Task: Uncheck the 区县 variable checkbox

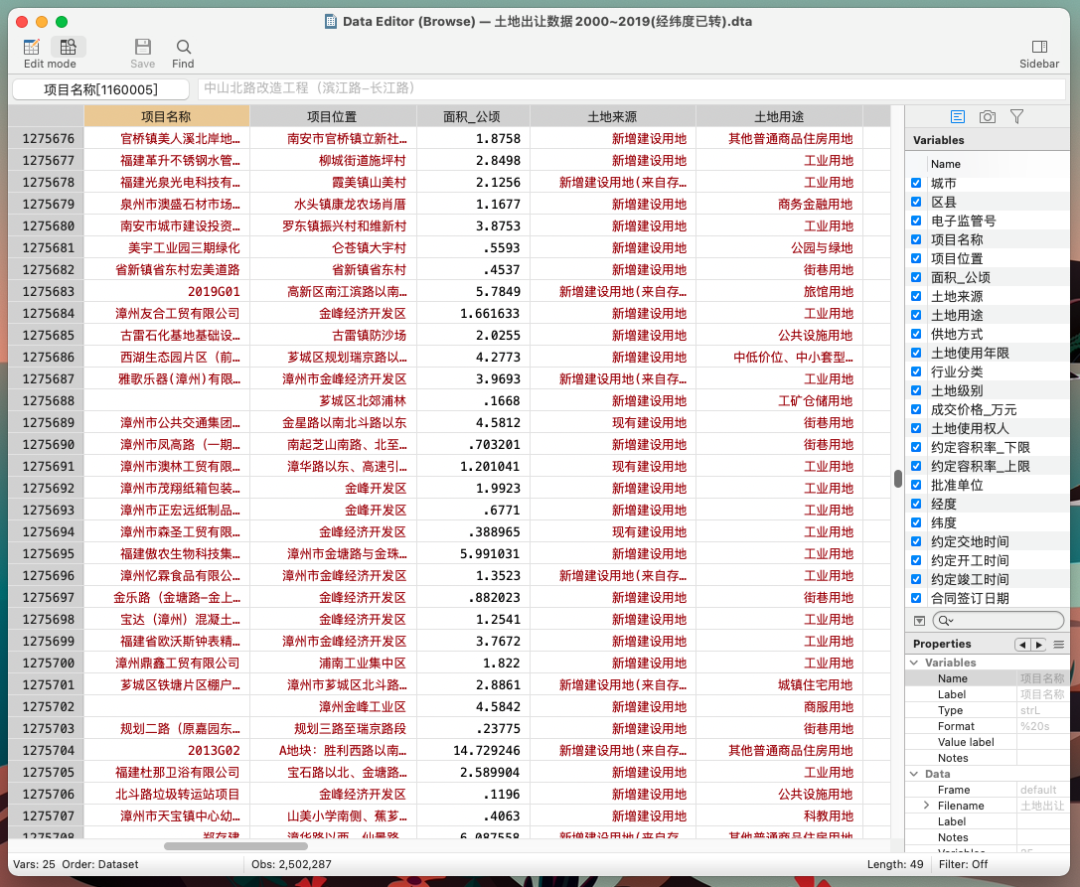Action: 916,202
